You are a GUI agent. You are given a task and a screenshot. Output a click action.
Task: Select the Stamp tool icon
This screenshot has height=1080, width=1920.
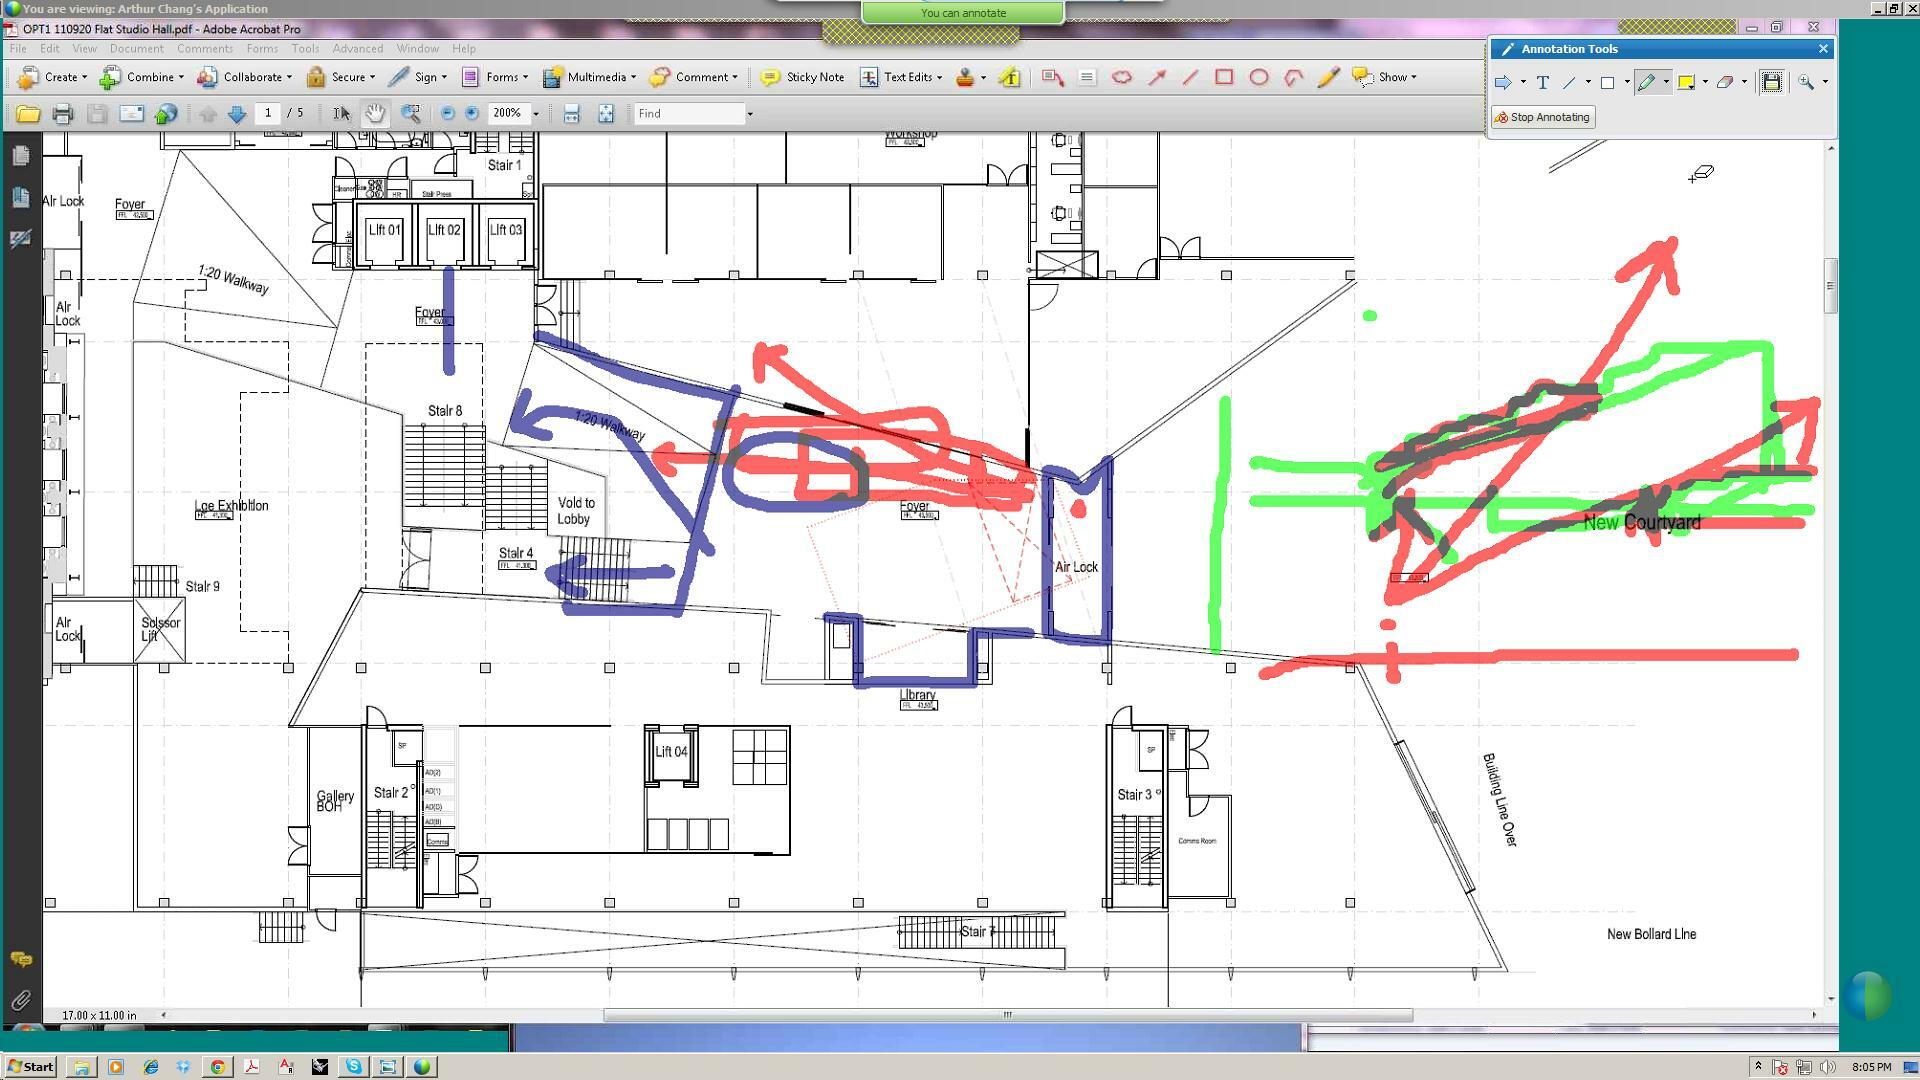click(x=965, y=77)
